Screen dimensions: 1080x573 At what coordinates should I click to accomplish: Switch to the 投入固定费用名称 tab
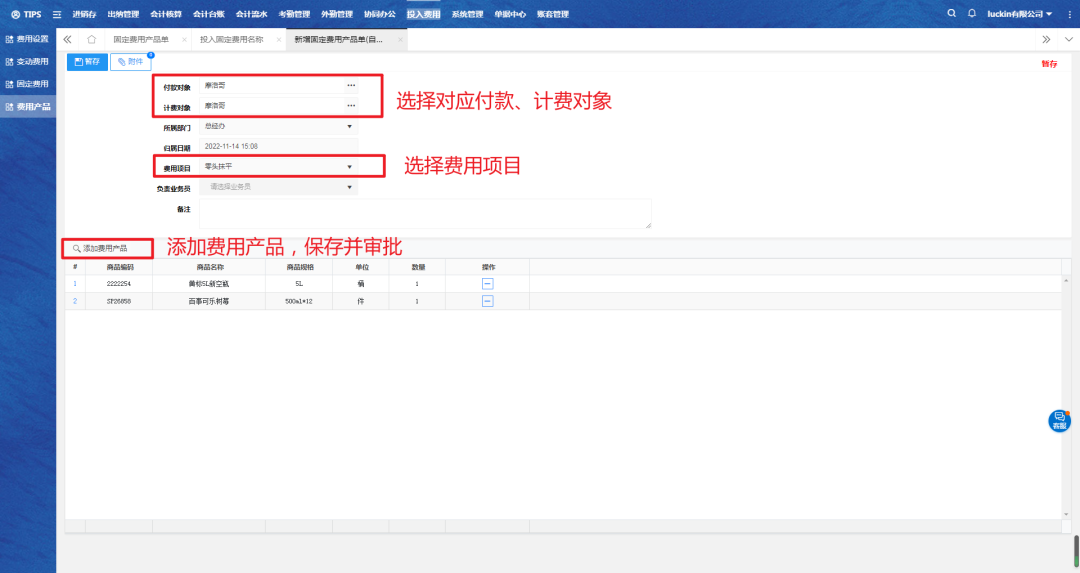pos(231,39)
